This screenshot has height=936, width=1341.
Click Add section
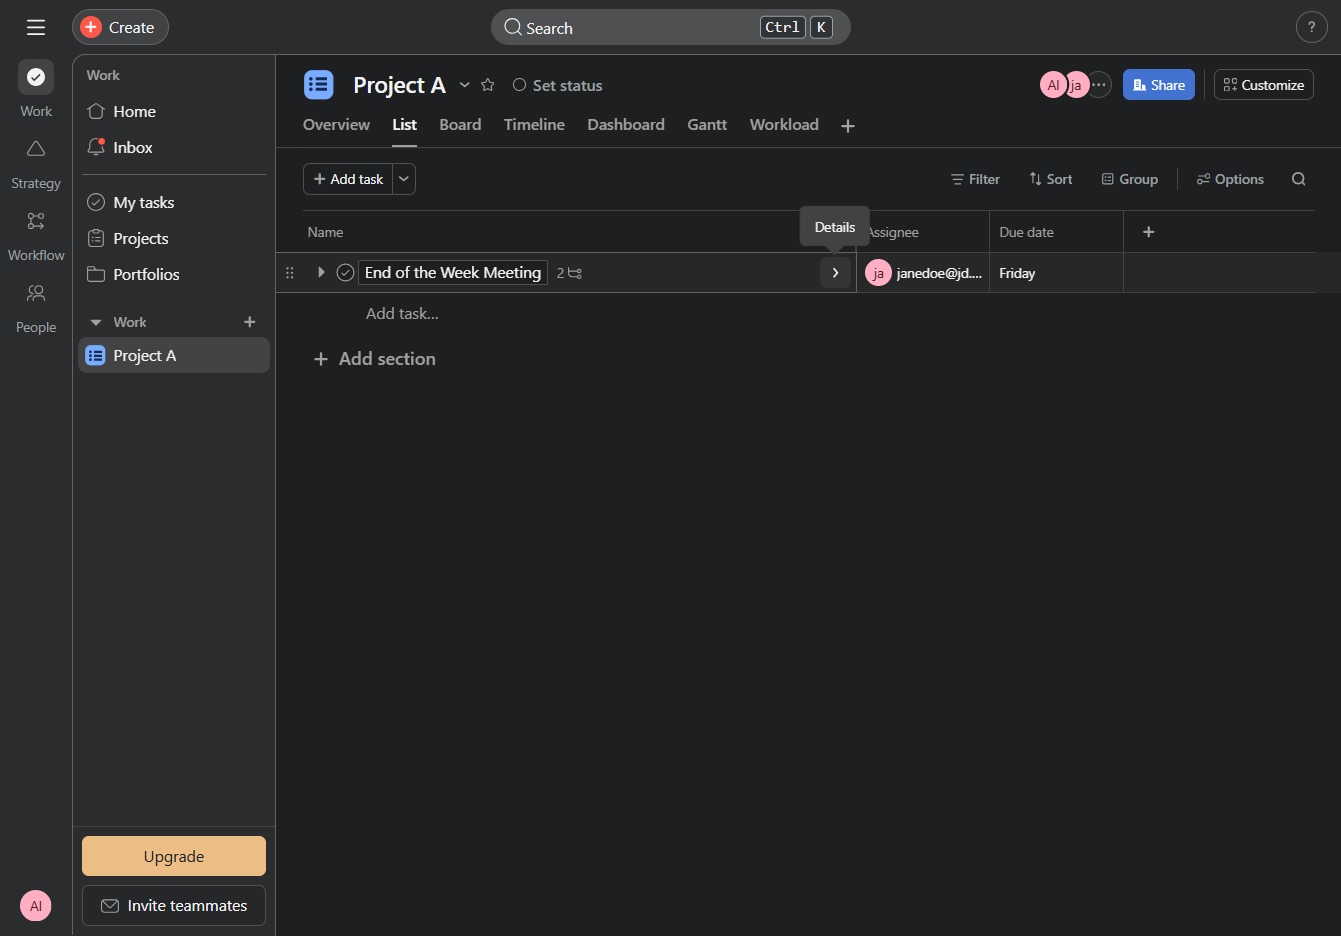pos(375,359)
